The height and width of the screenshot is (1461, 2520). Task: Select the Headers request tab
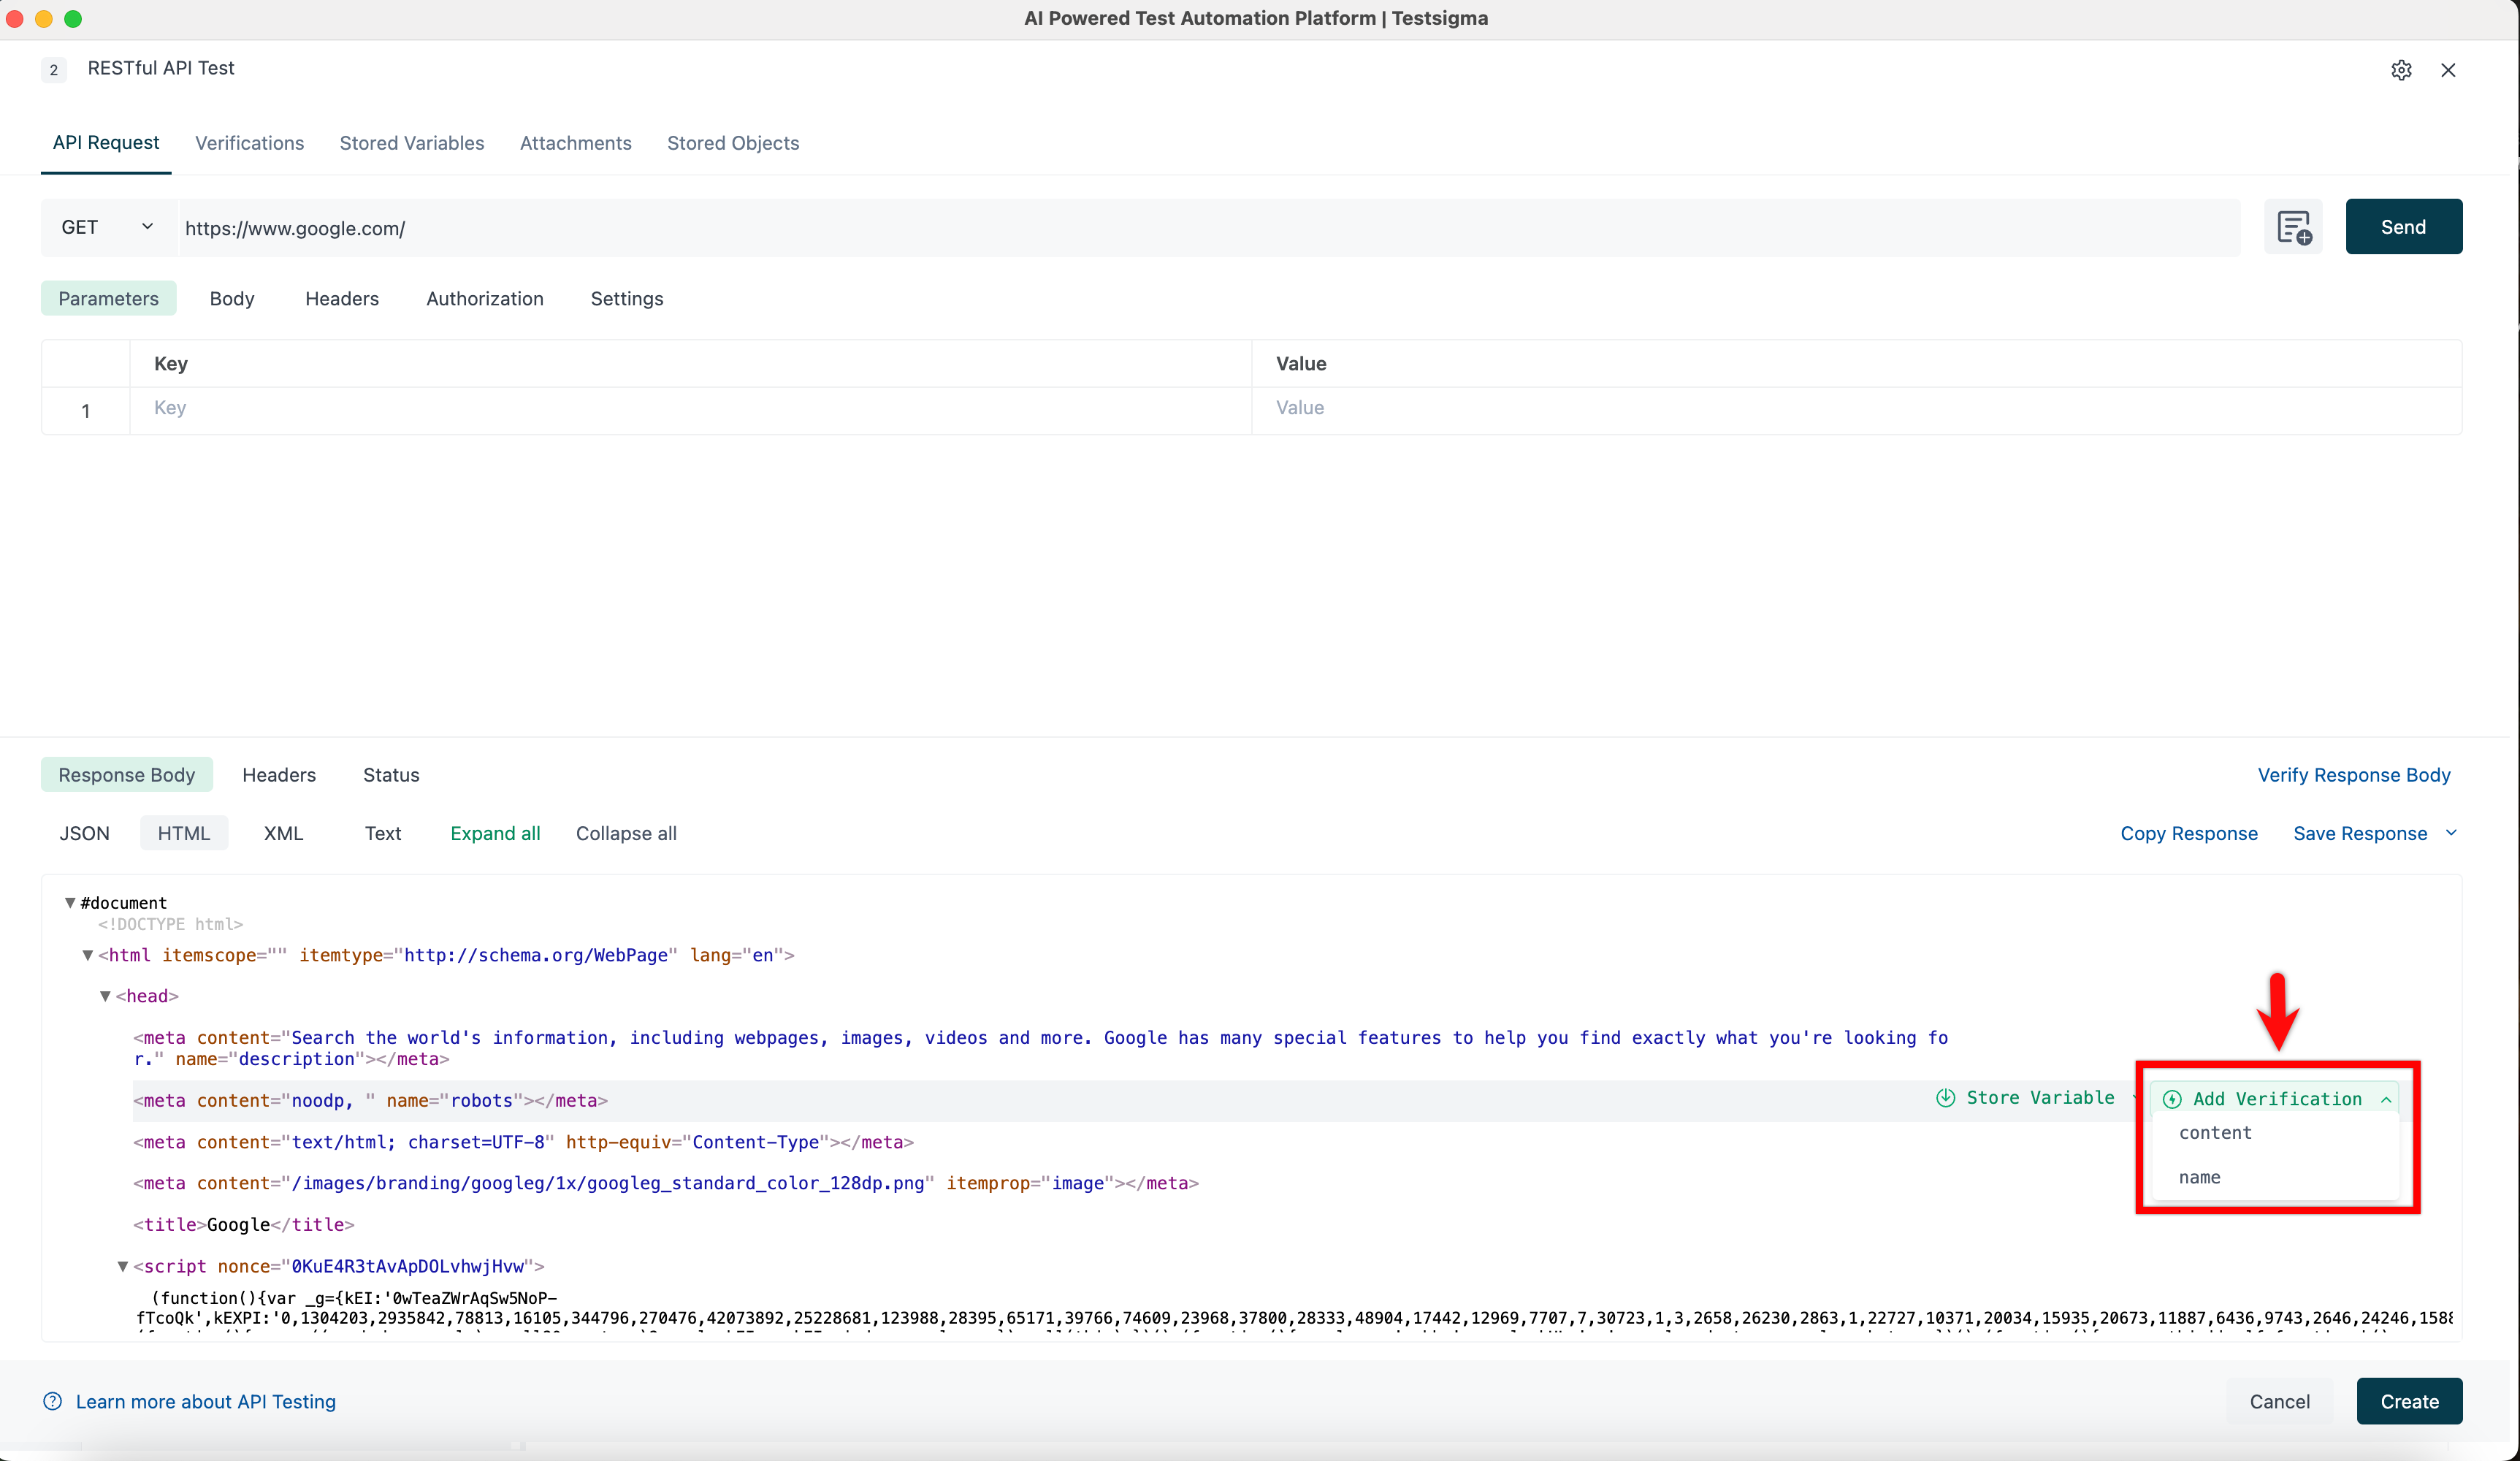coord(342,299)
